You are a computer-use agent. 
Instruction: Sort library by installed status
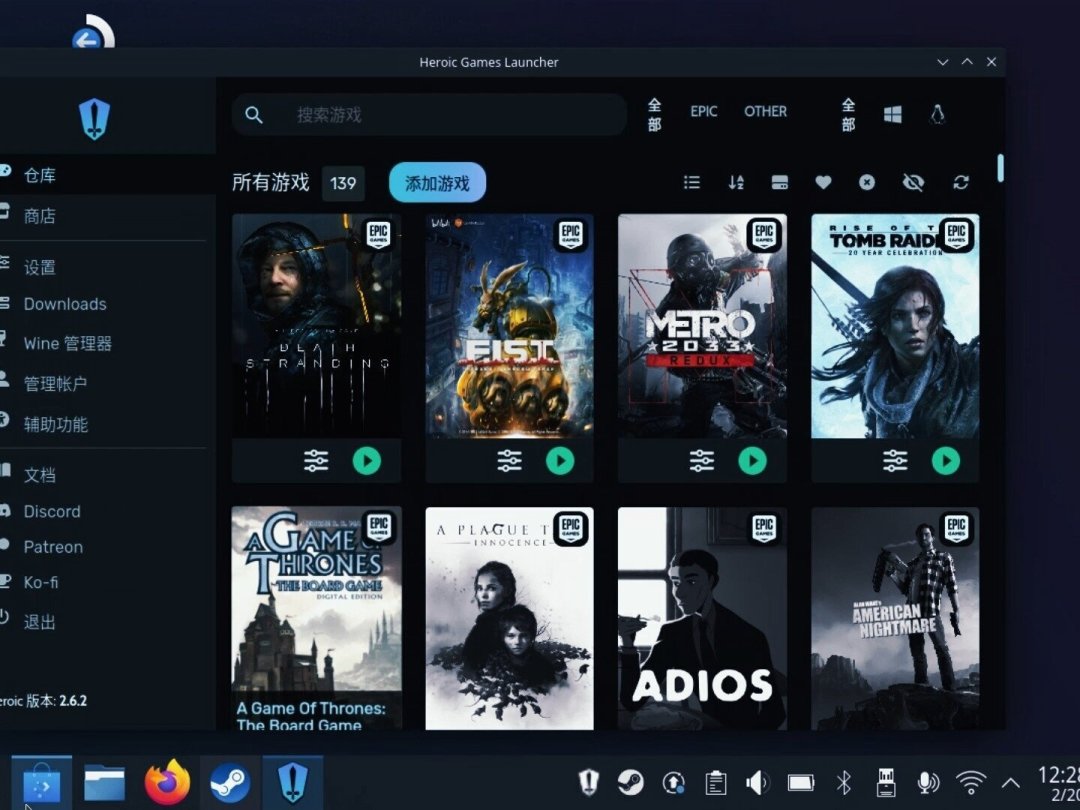click(780, 182)
